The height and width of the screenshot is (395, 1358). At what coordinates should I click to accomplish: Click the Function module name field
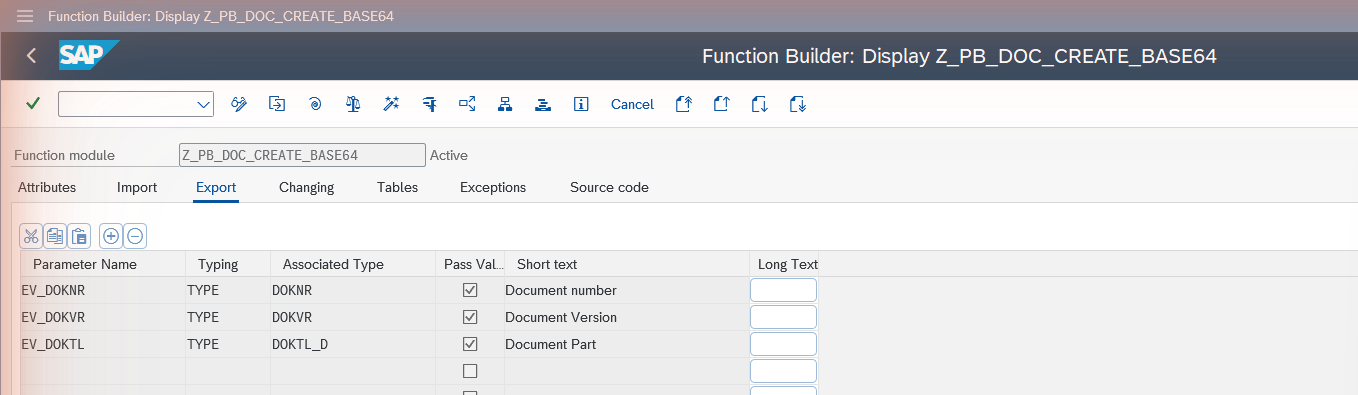[302, 155]
